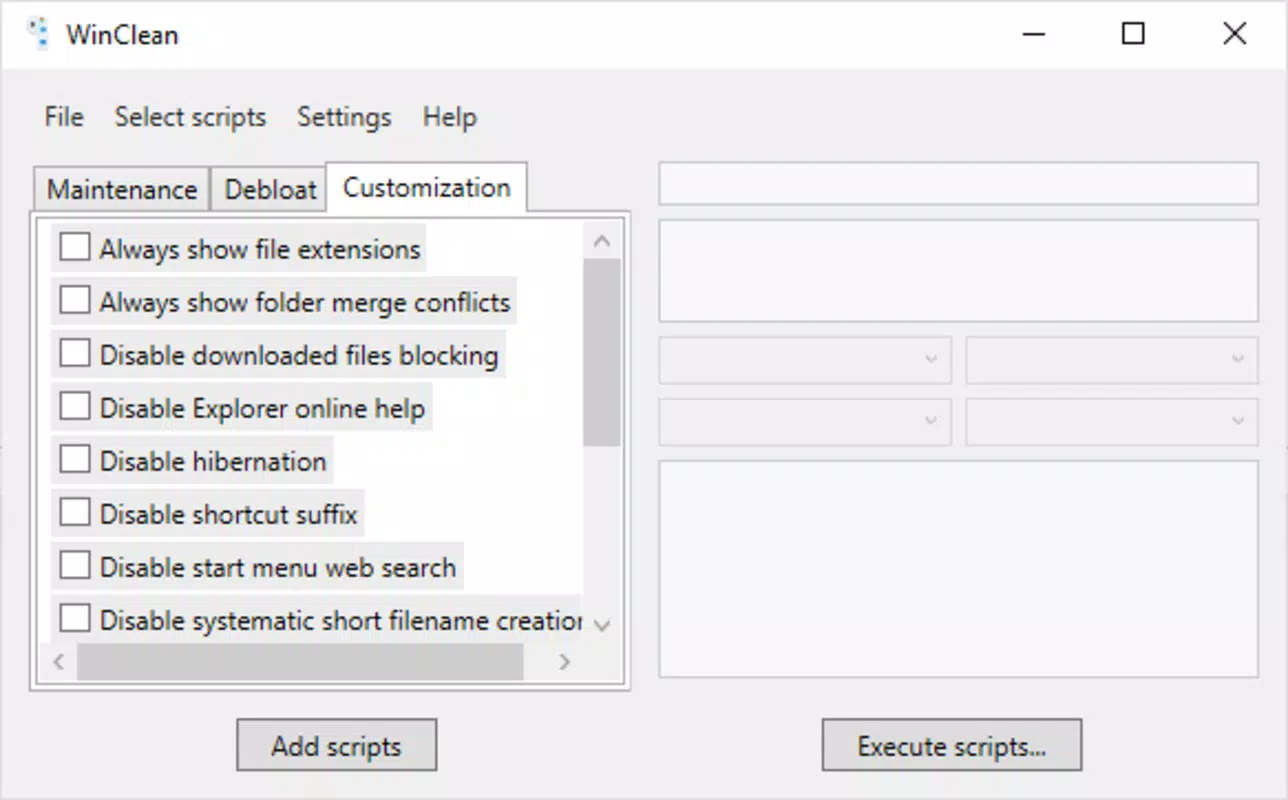Maximize the WinClean window
The width and height of the screenshot is (1288, 800).
(x=1133, y=34)
